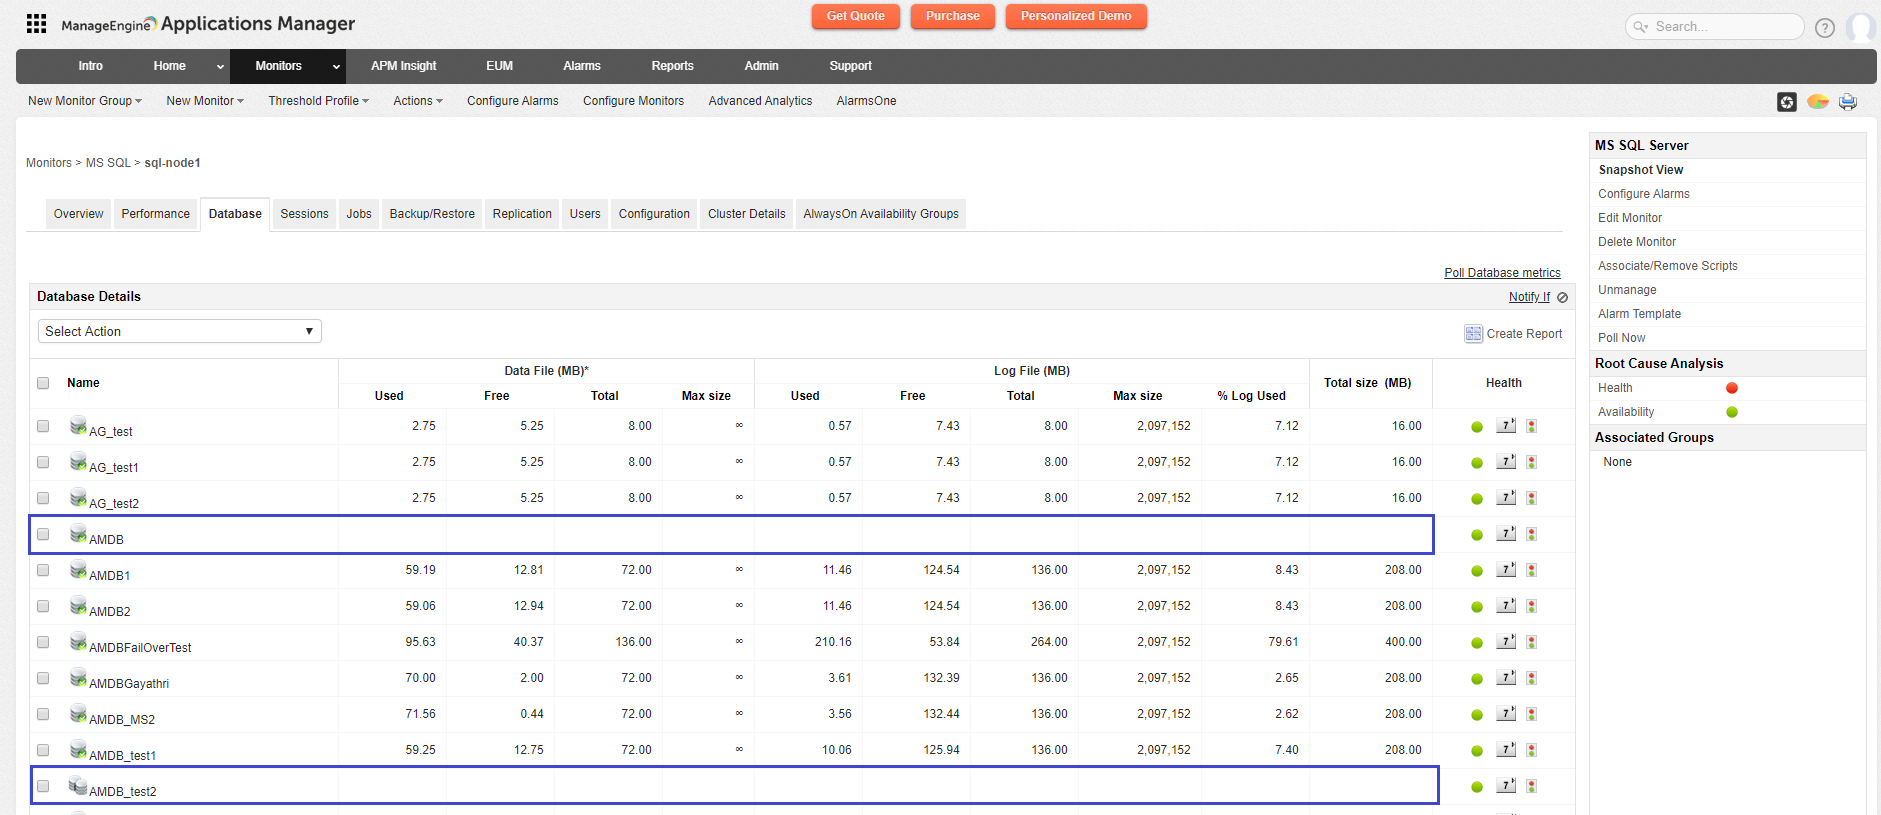The height and width of the screenshot is (815, 1881).
Task: Open the apps grid menu icon
Action: point(36,24)
